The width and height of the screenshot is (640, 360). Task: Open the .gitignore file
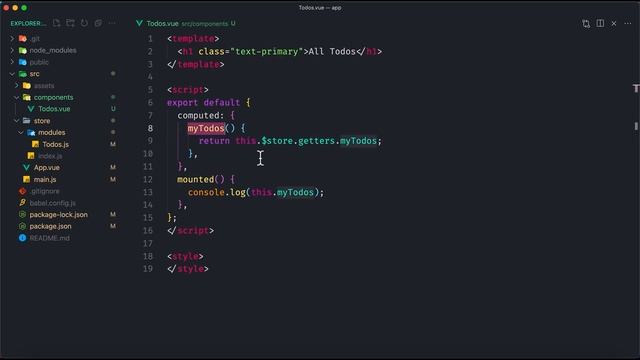pos(44,191)
